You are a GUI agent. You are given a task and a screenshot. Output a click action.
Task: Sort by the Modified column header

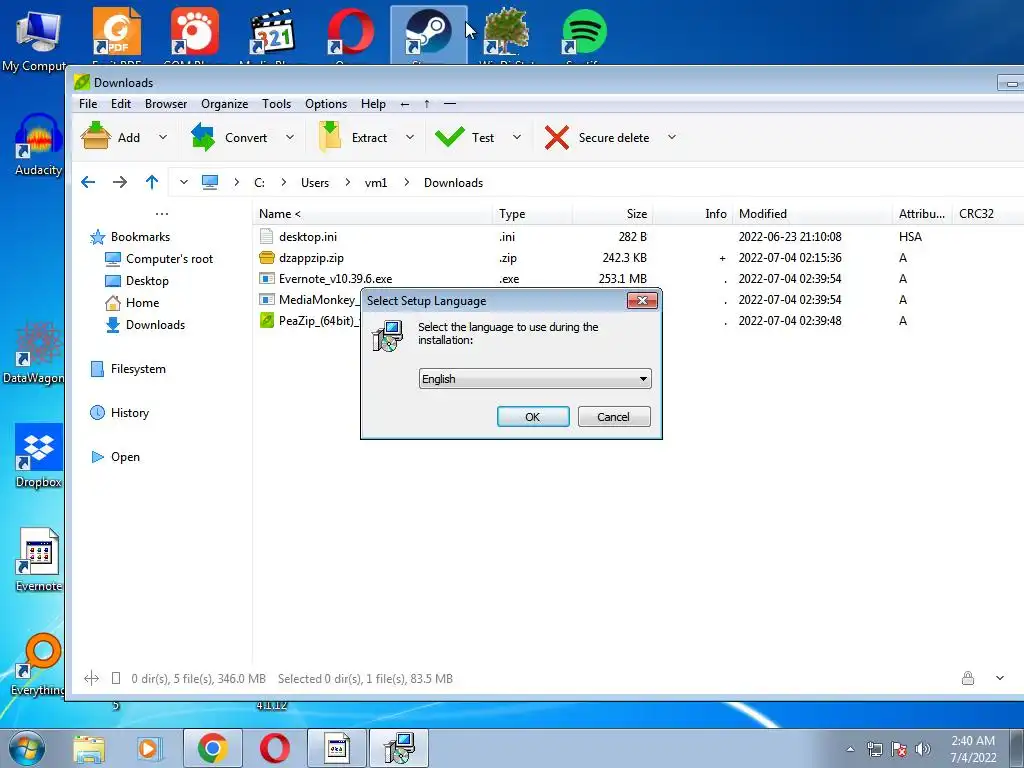coord(812,214)
